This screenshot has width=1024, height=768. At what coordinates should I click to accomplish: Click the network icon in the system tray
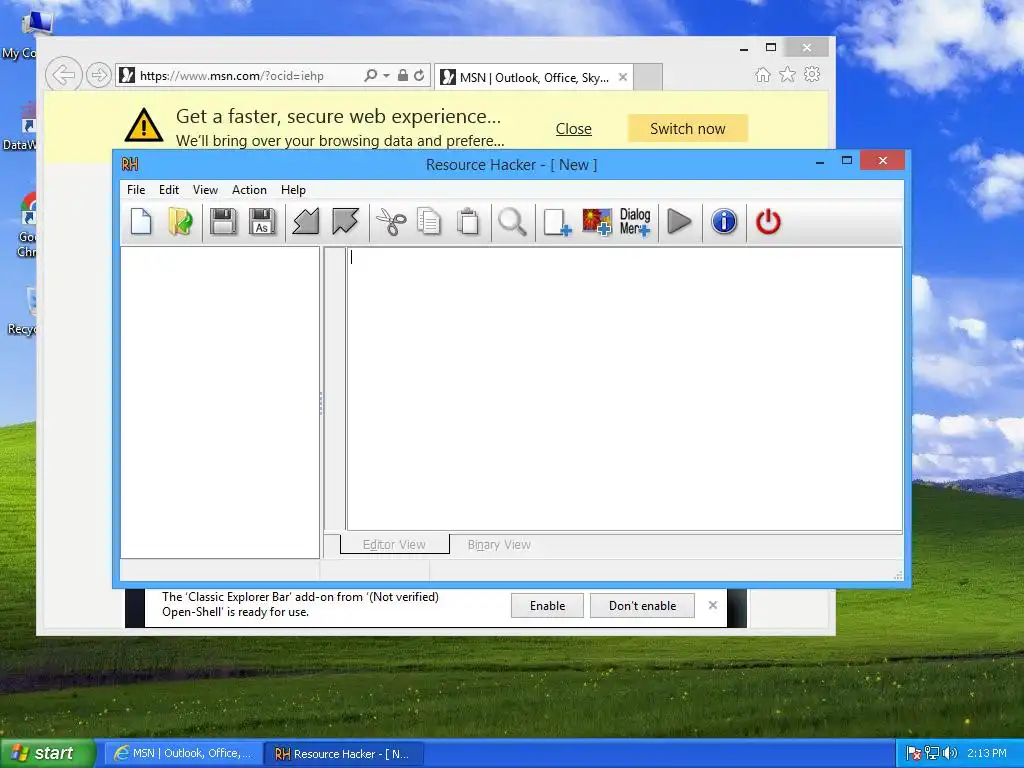932,753
